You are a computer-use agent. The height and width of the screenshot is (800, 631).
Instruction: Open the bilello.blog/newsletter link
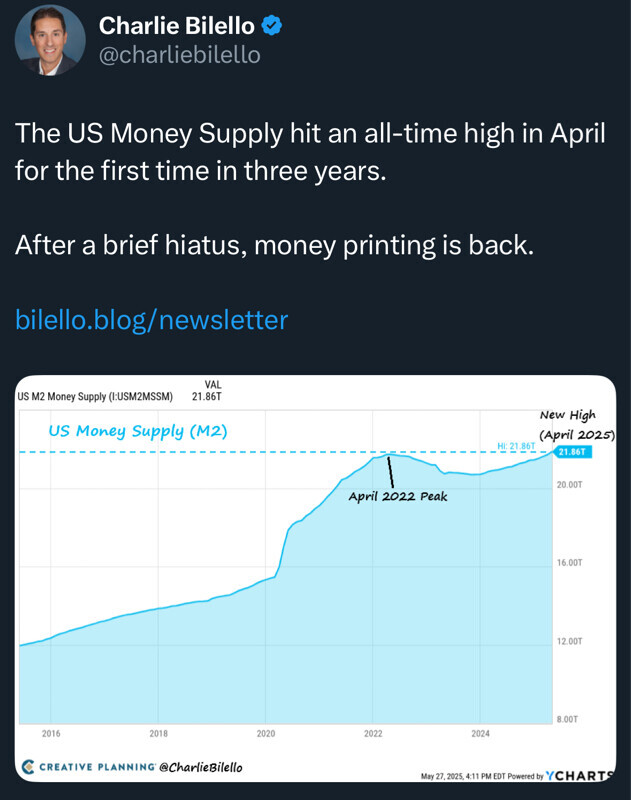tap(151, 320)
